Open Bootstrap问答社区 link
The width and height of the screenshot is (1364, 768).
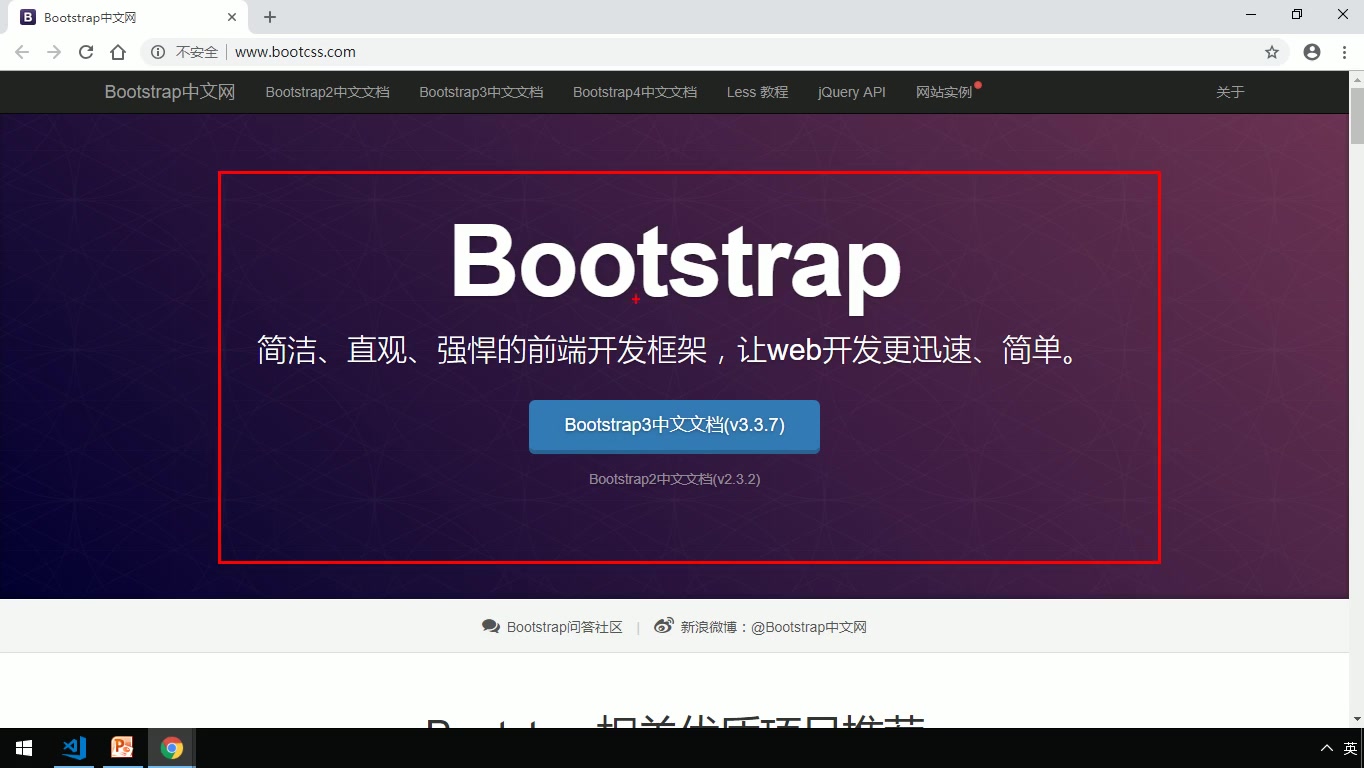click(x=564, y=627)
